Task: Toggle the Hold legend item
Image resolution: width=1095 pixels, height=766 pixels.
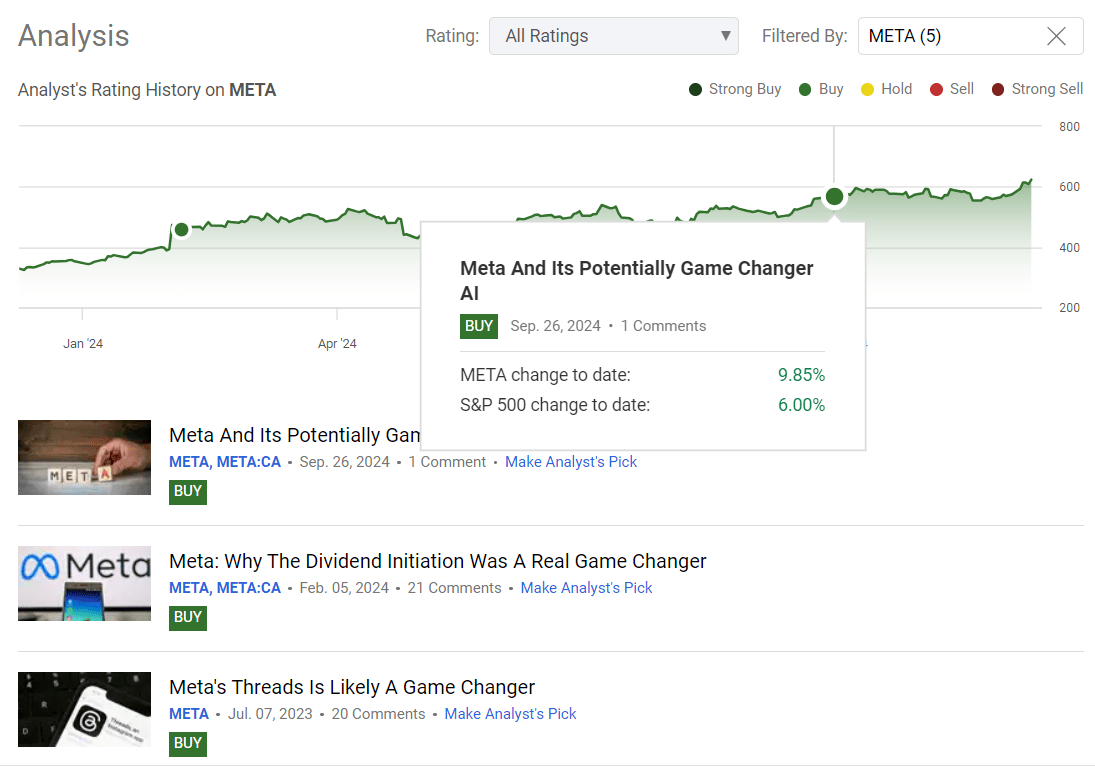Action: pyautogui.click(x=886, y=89)
